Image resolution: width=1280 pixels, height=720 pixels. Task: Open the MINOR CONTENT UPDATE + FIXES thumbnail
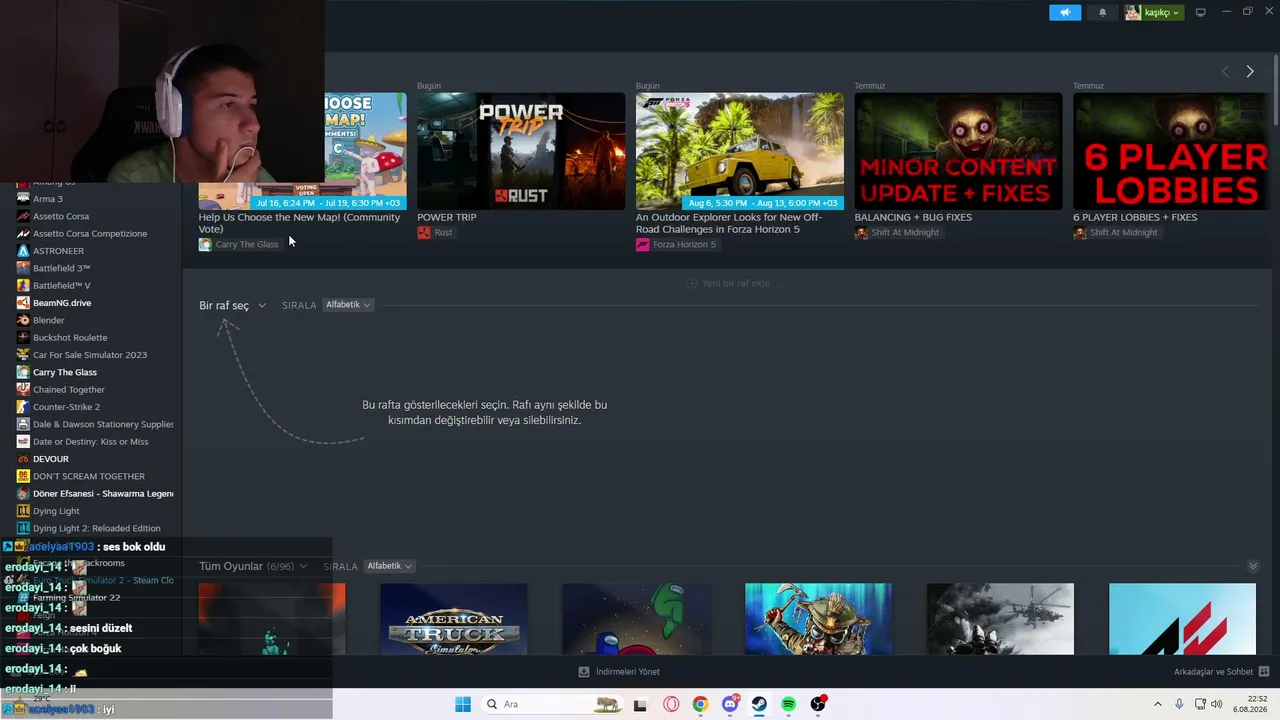pyautogui.click(x=958, y=151)
